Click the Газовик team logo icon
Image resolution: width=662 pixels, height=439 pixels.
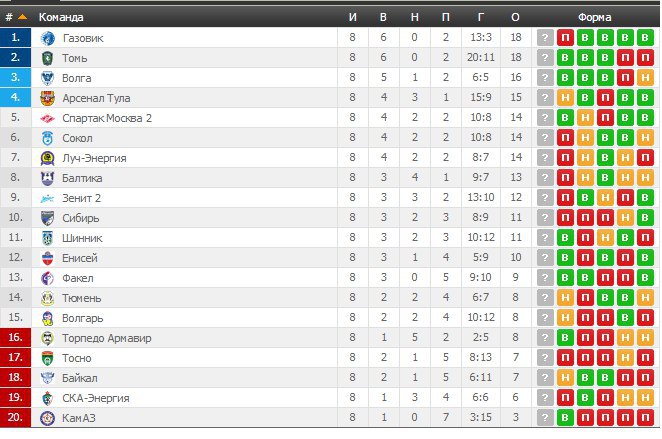47,38
